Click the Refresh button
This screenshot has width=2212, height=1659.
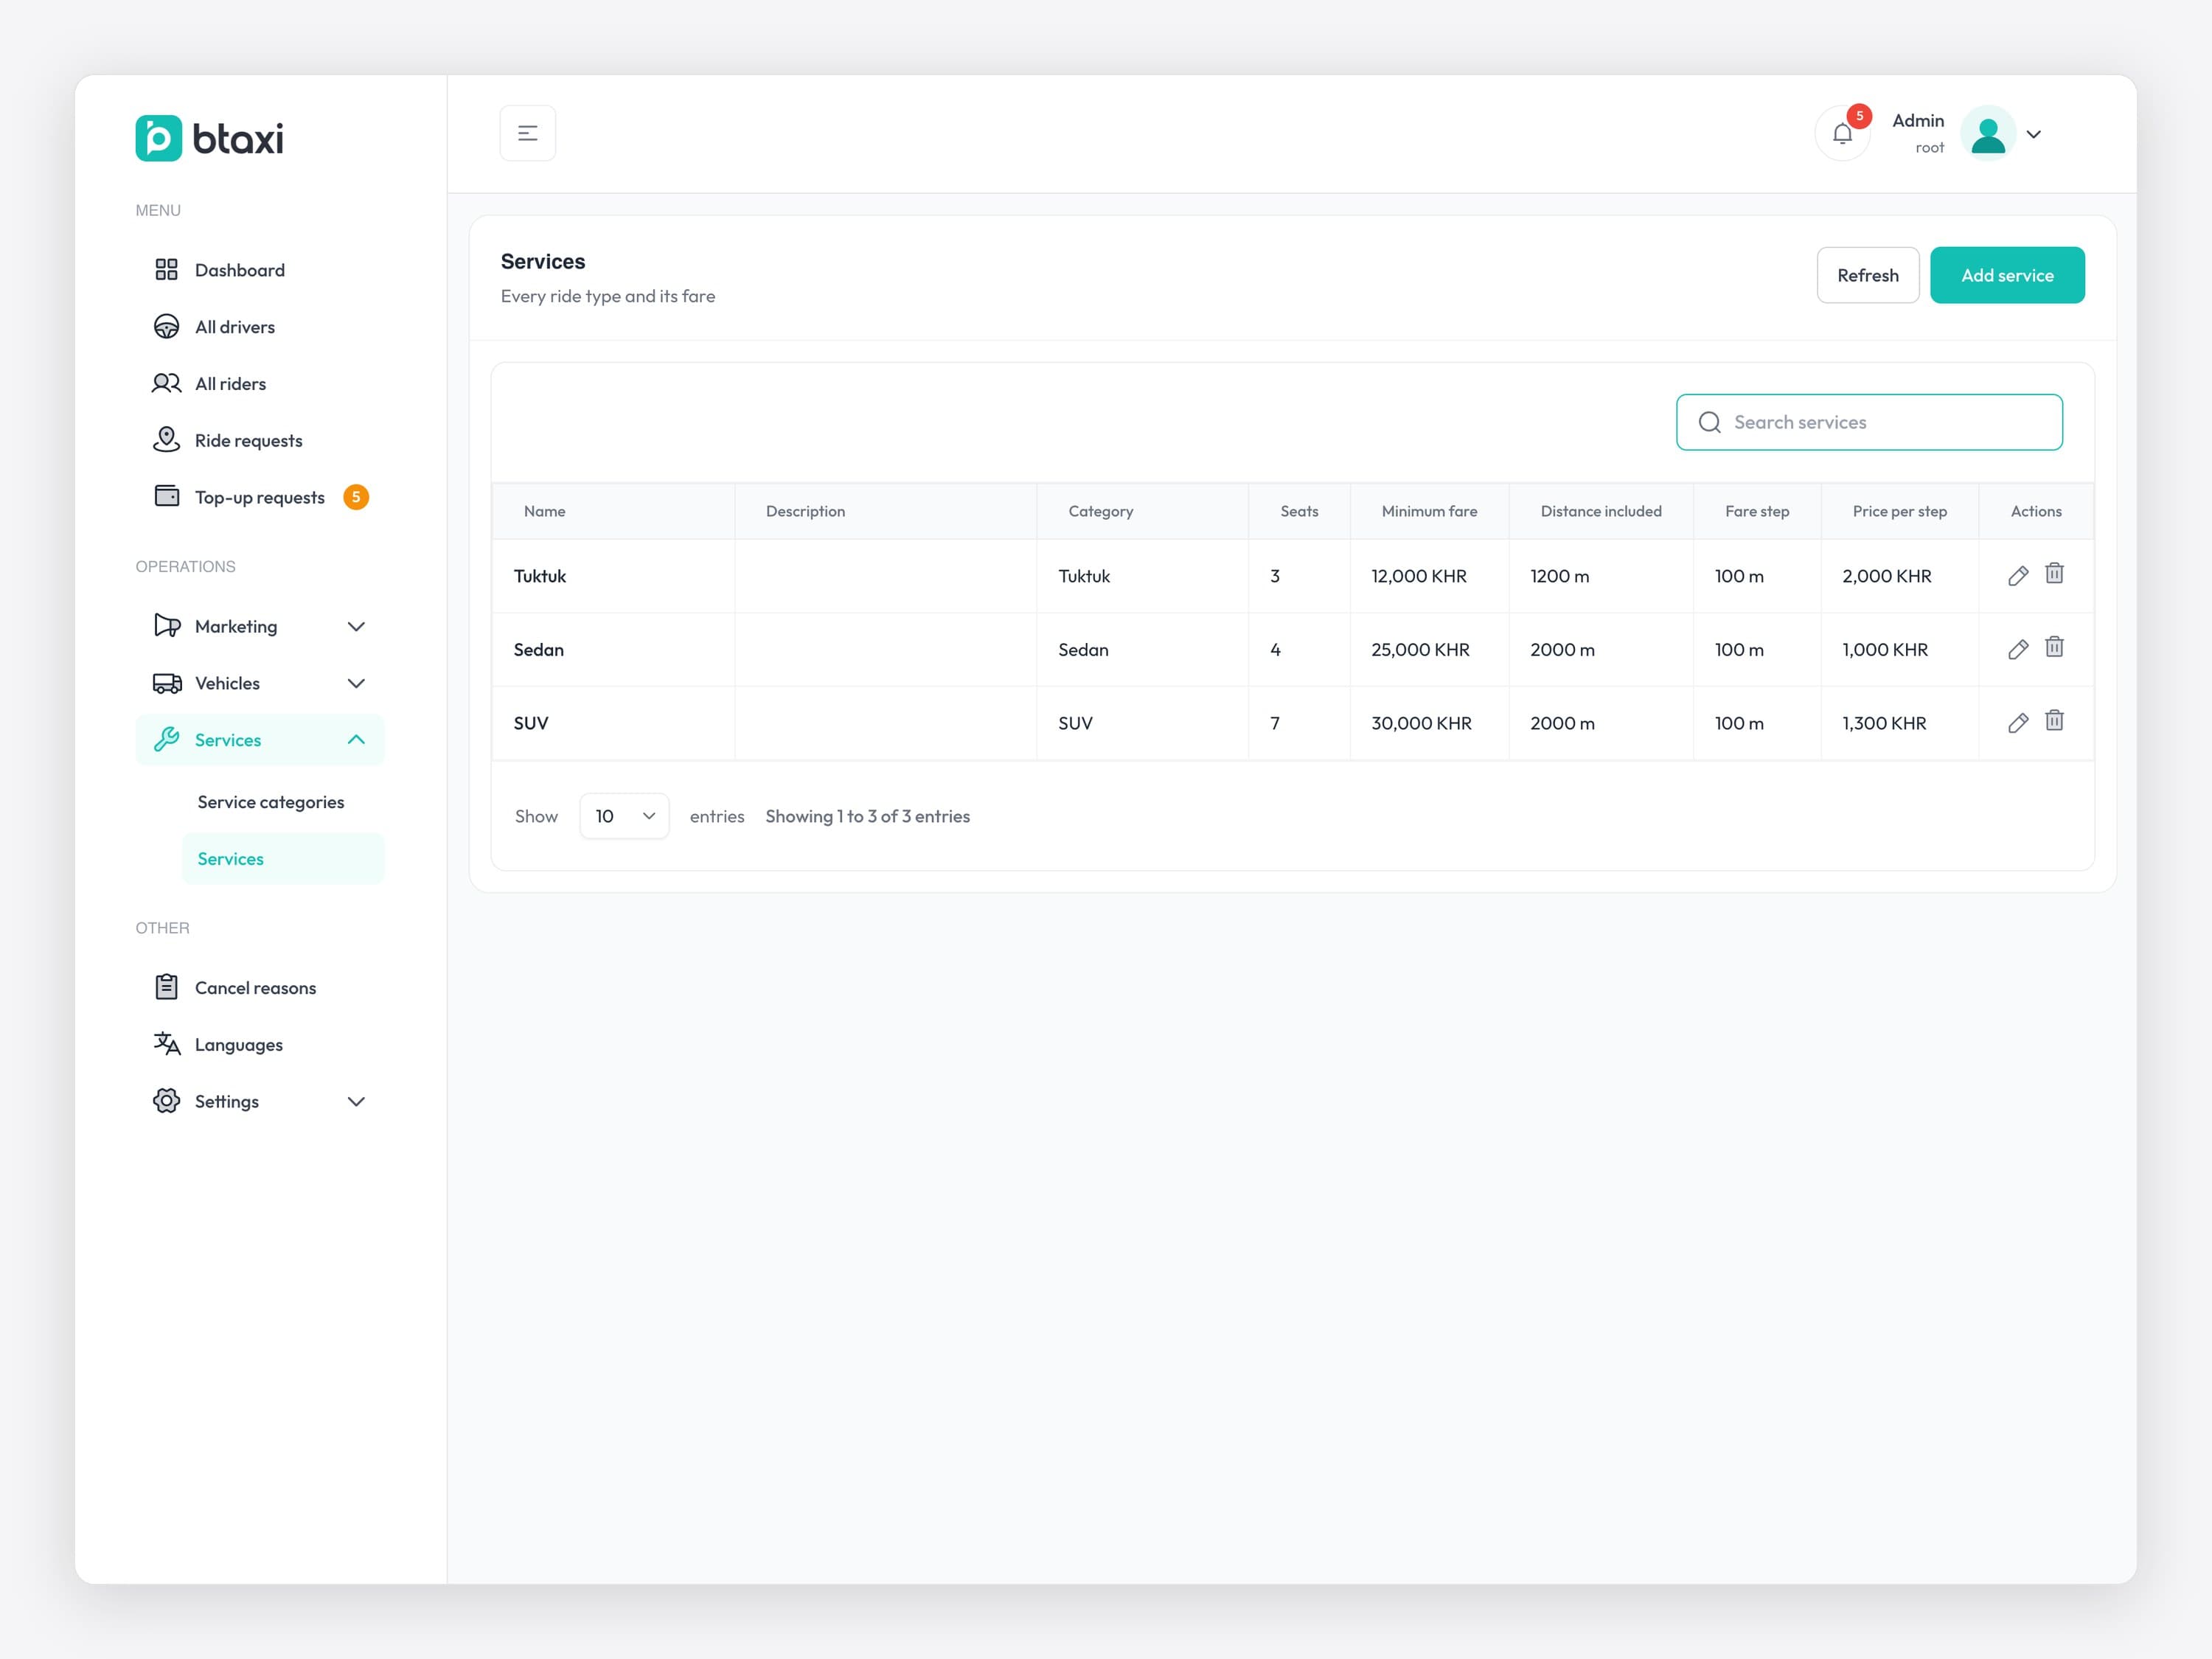coord(1867,275)
